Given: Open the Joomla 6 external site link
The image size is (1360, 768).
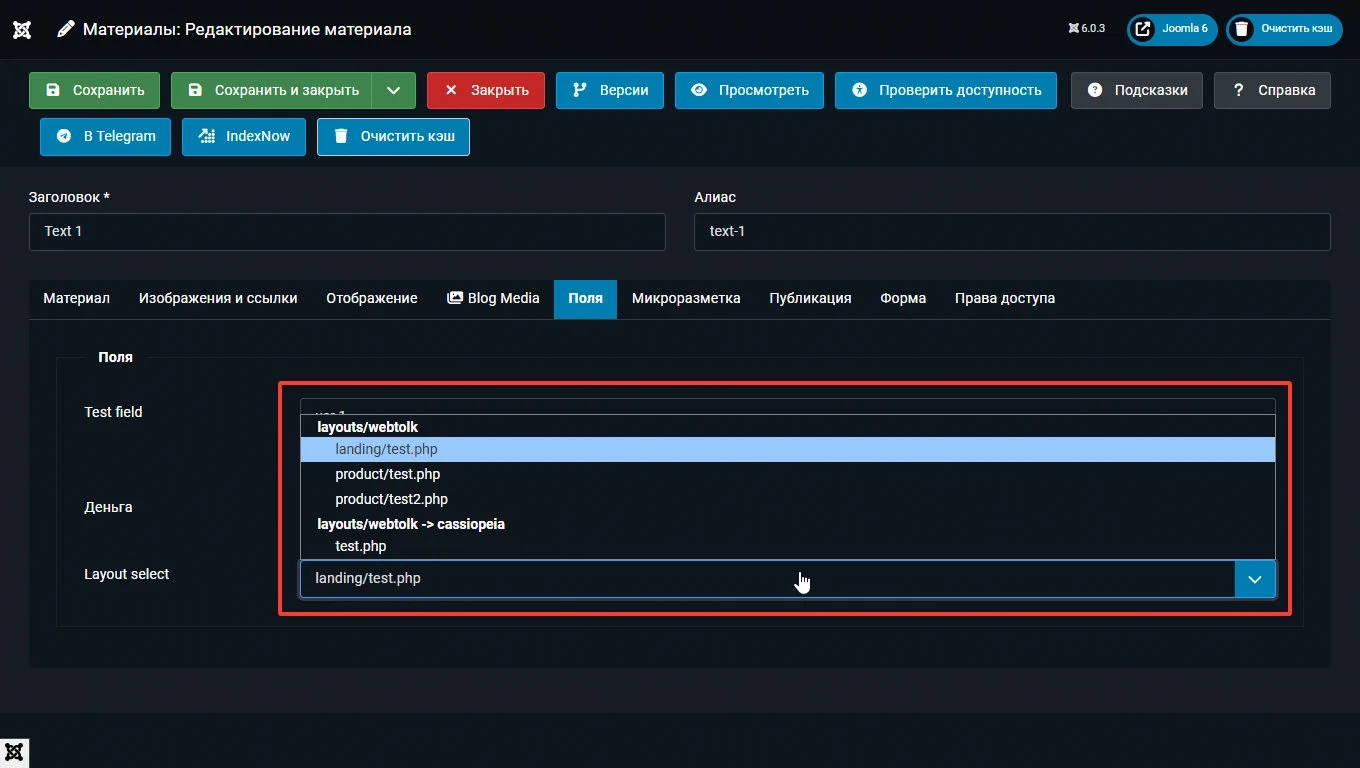Looking at the screenshot, I should coord(1171,29).
